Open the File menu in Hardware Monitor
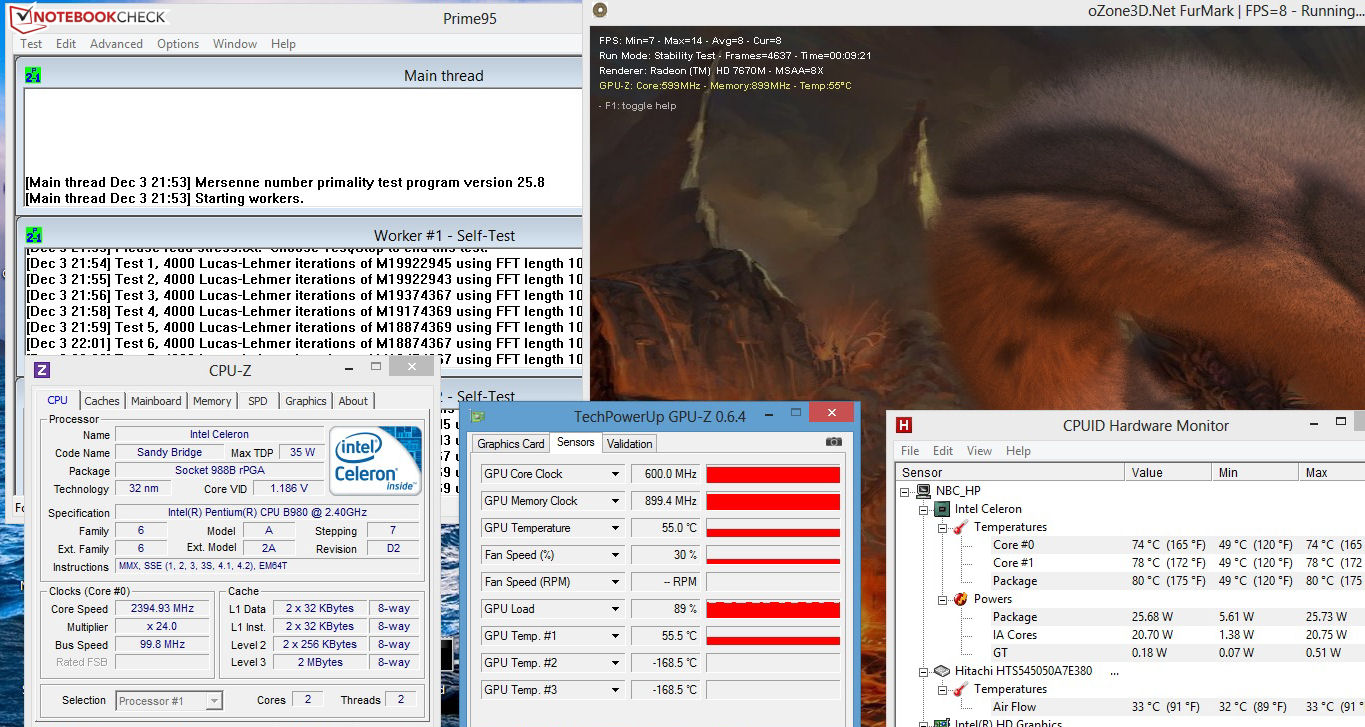The height and width of the screenshot is (727, 1365). [x=910, y=451]
